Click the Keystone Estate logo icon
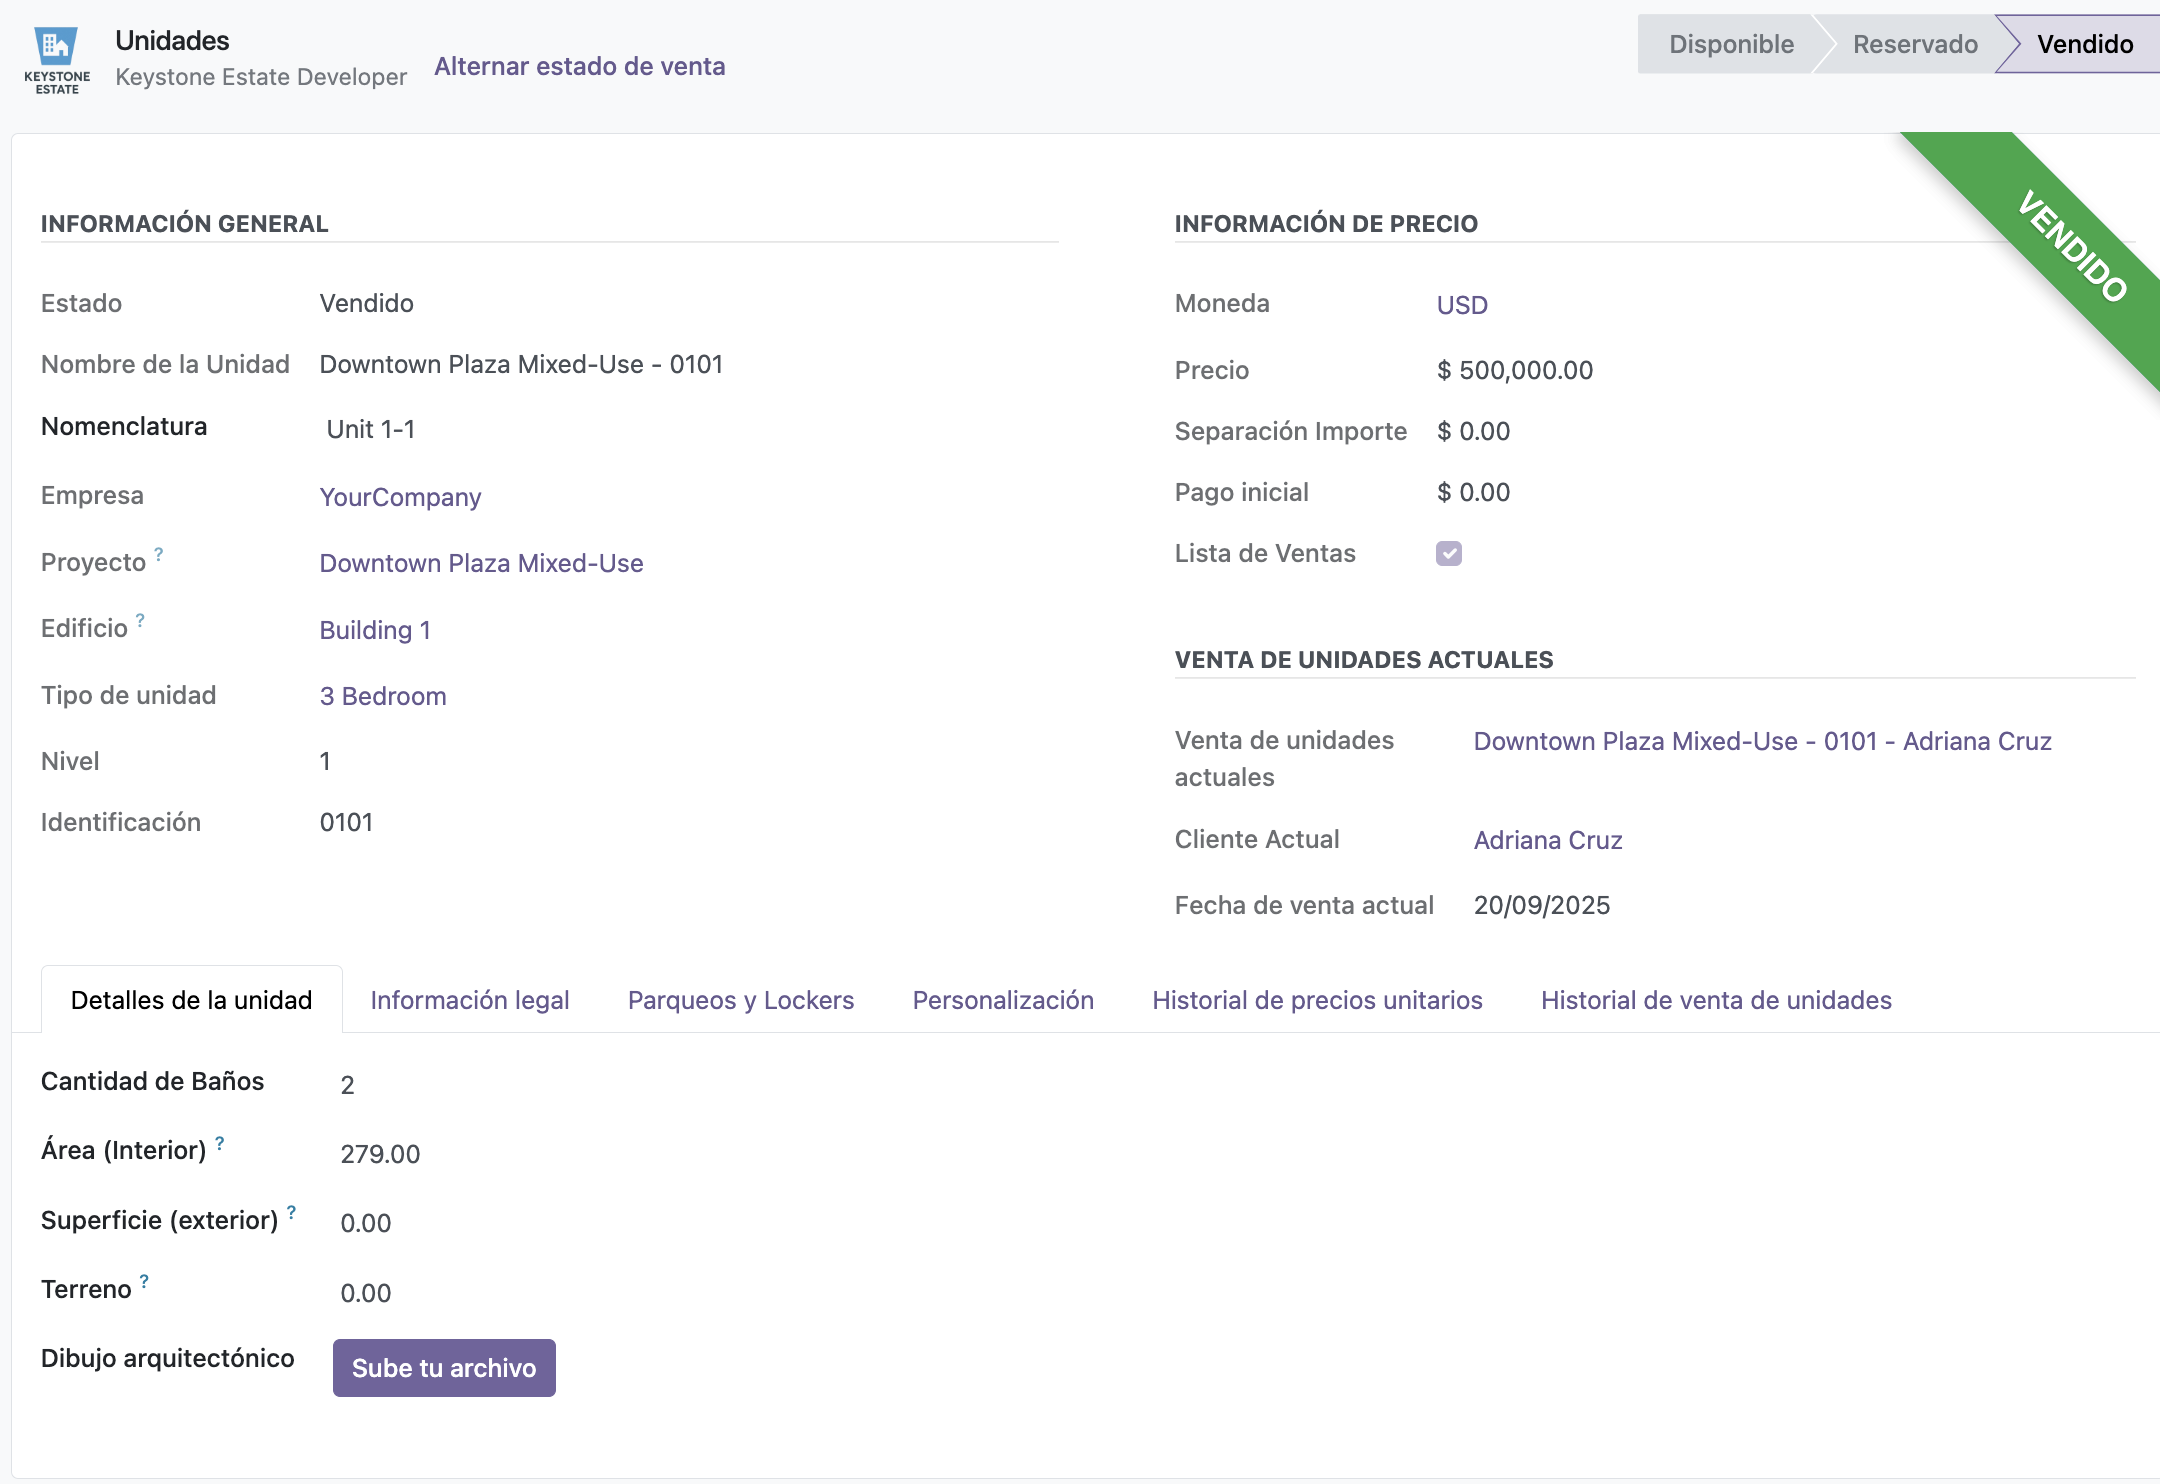Image resolution: width=2160 pixels, height=1484 pixels. point(57,60)
